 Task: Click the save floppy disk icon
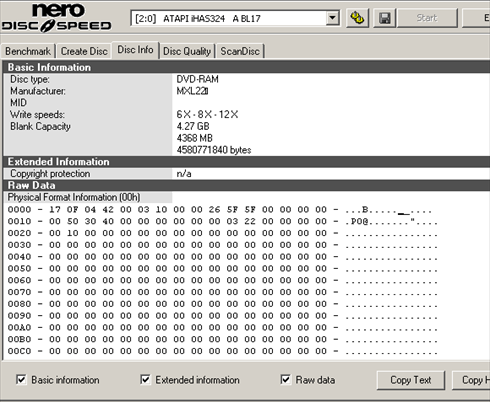click(385, 18)
